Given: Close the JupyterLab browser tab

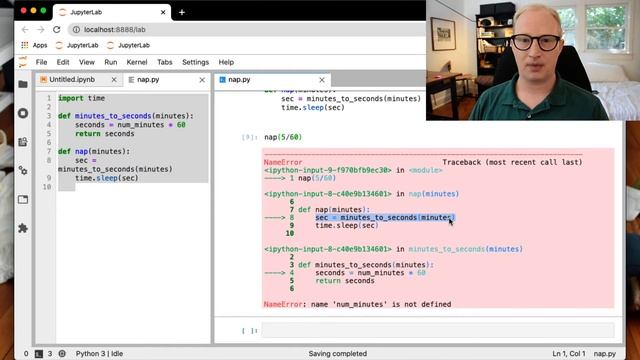Looking at the screenshot, I should coord(163,13).
